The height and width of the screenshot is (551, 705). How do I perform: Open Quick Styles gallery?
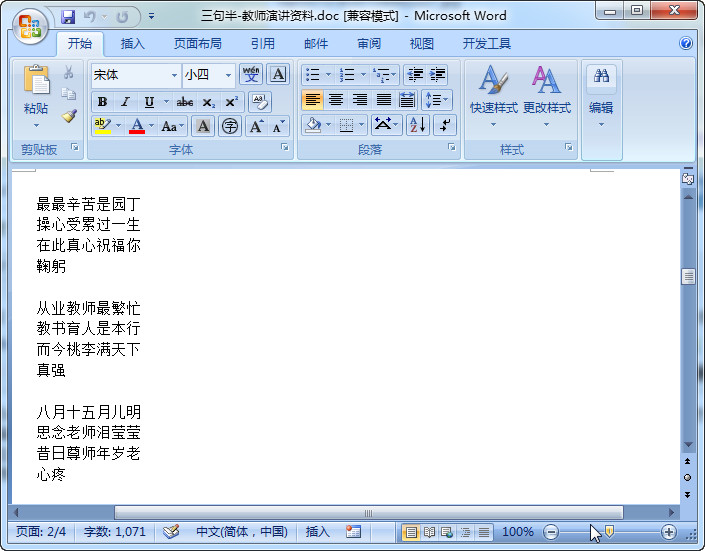494,96
